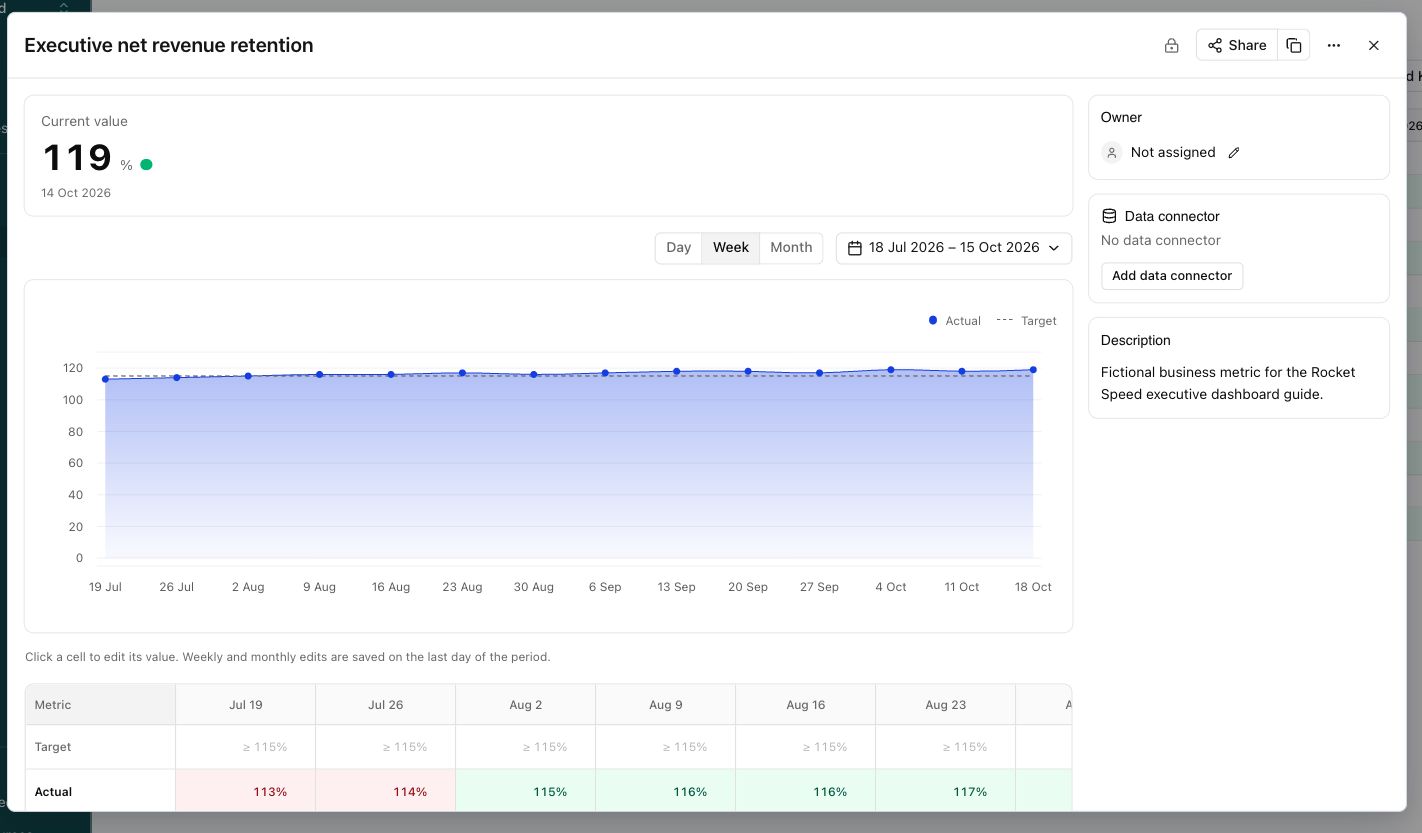
Task: Toggle the Actual series in legend
Action: [x=955, y=321]
